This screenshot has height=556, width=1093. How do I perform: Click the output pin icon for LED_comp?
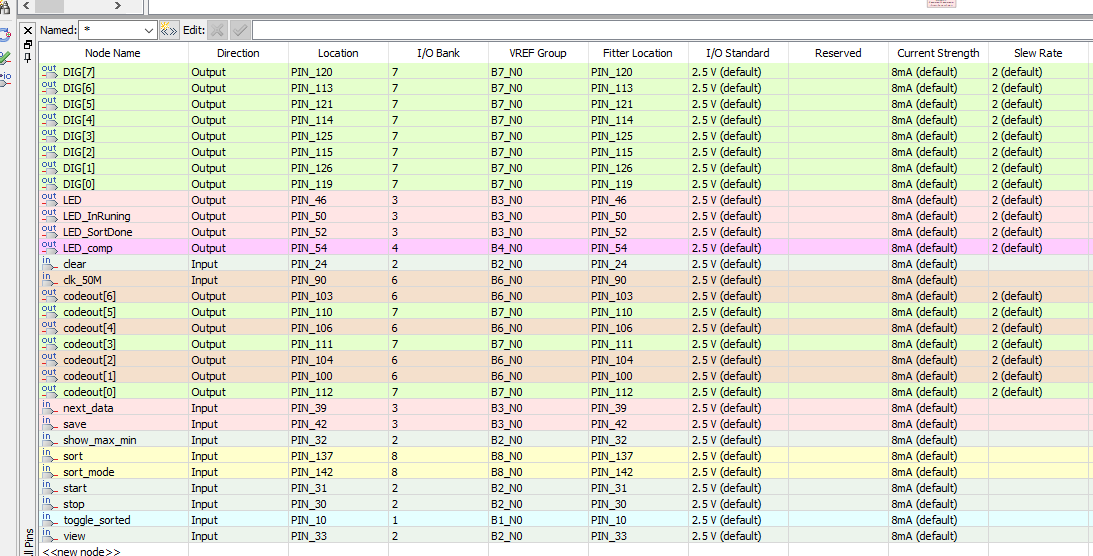(49, 247)
